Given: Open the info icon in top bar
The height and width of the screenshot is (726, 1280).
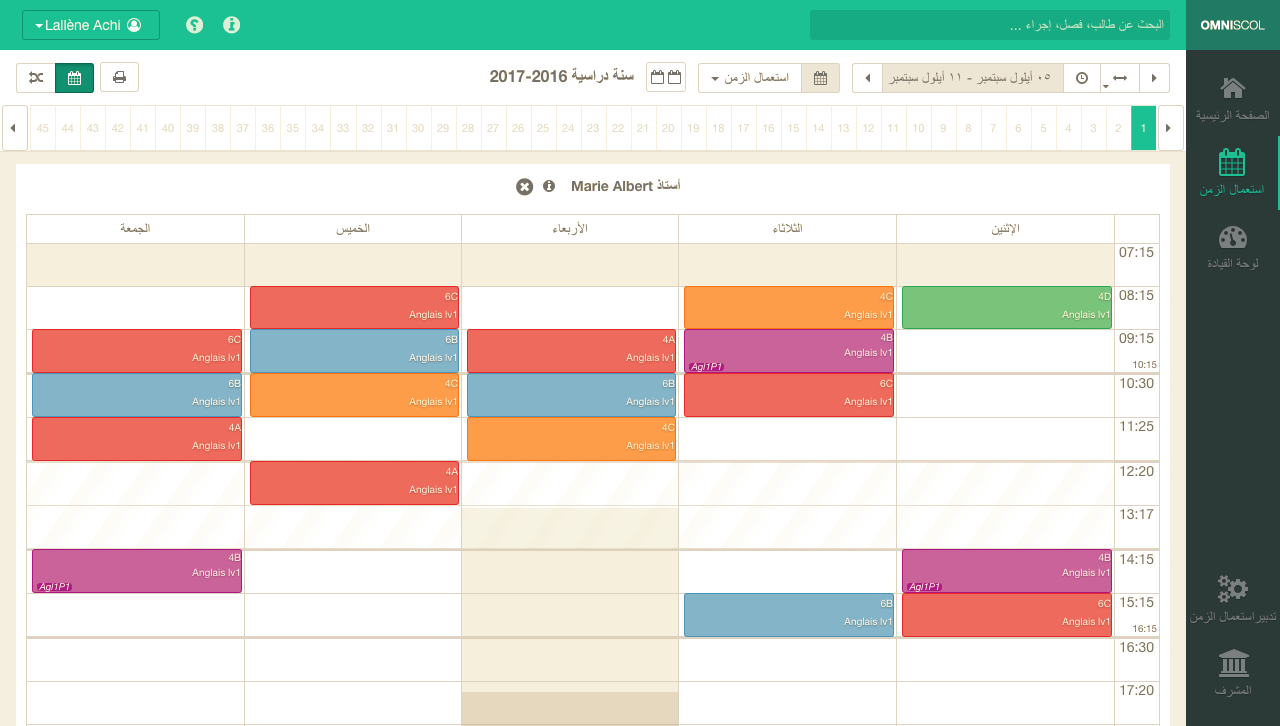Looking at the screenshot, I should pyautogui.click(x=232, y=25).
